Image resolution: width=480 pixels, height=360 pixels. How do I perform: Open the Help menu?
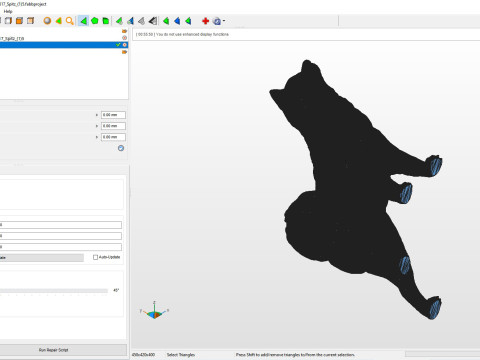(x=8, y=11)
